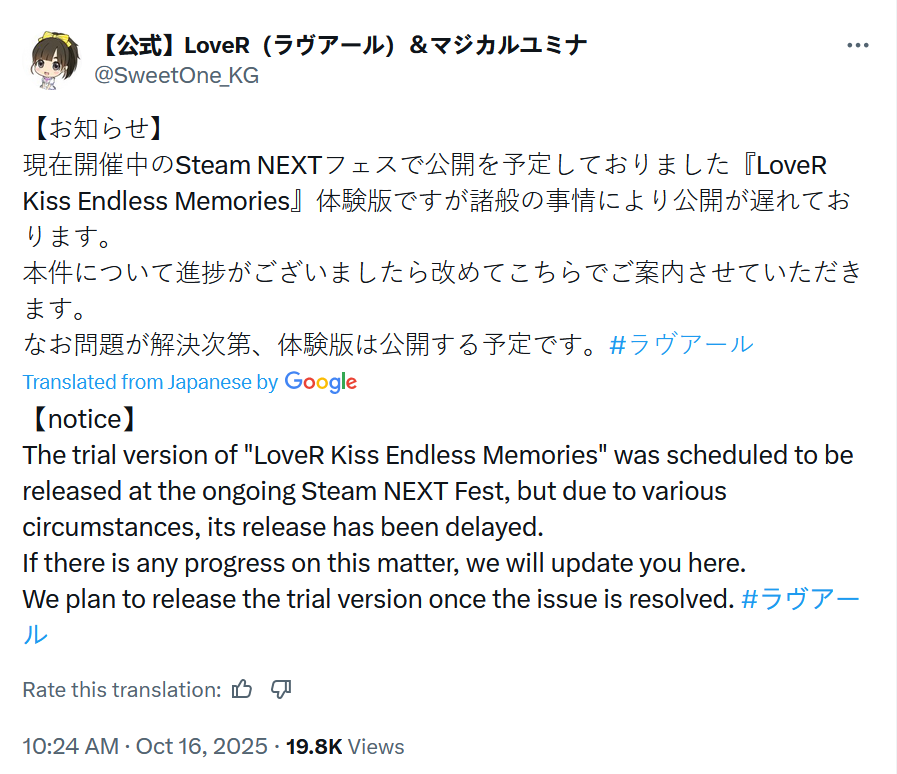
Task: Open the tweet's three-dot More menu
Action: pos(857,45)
